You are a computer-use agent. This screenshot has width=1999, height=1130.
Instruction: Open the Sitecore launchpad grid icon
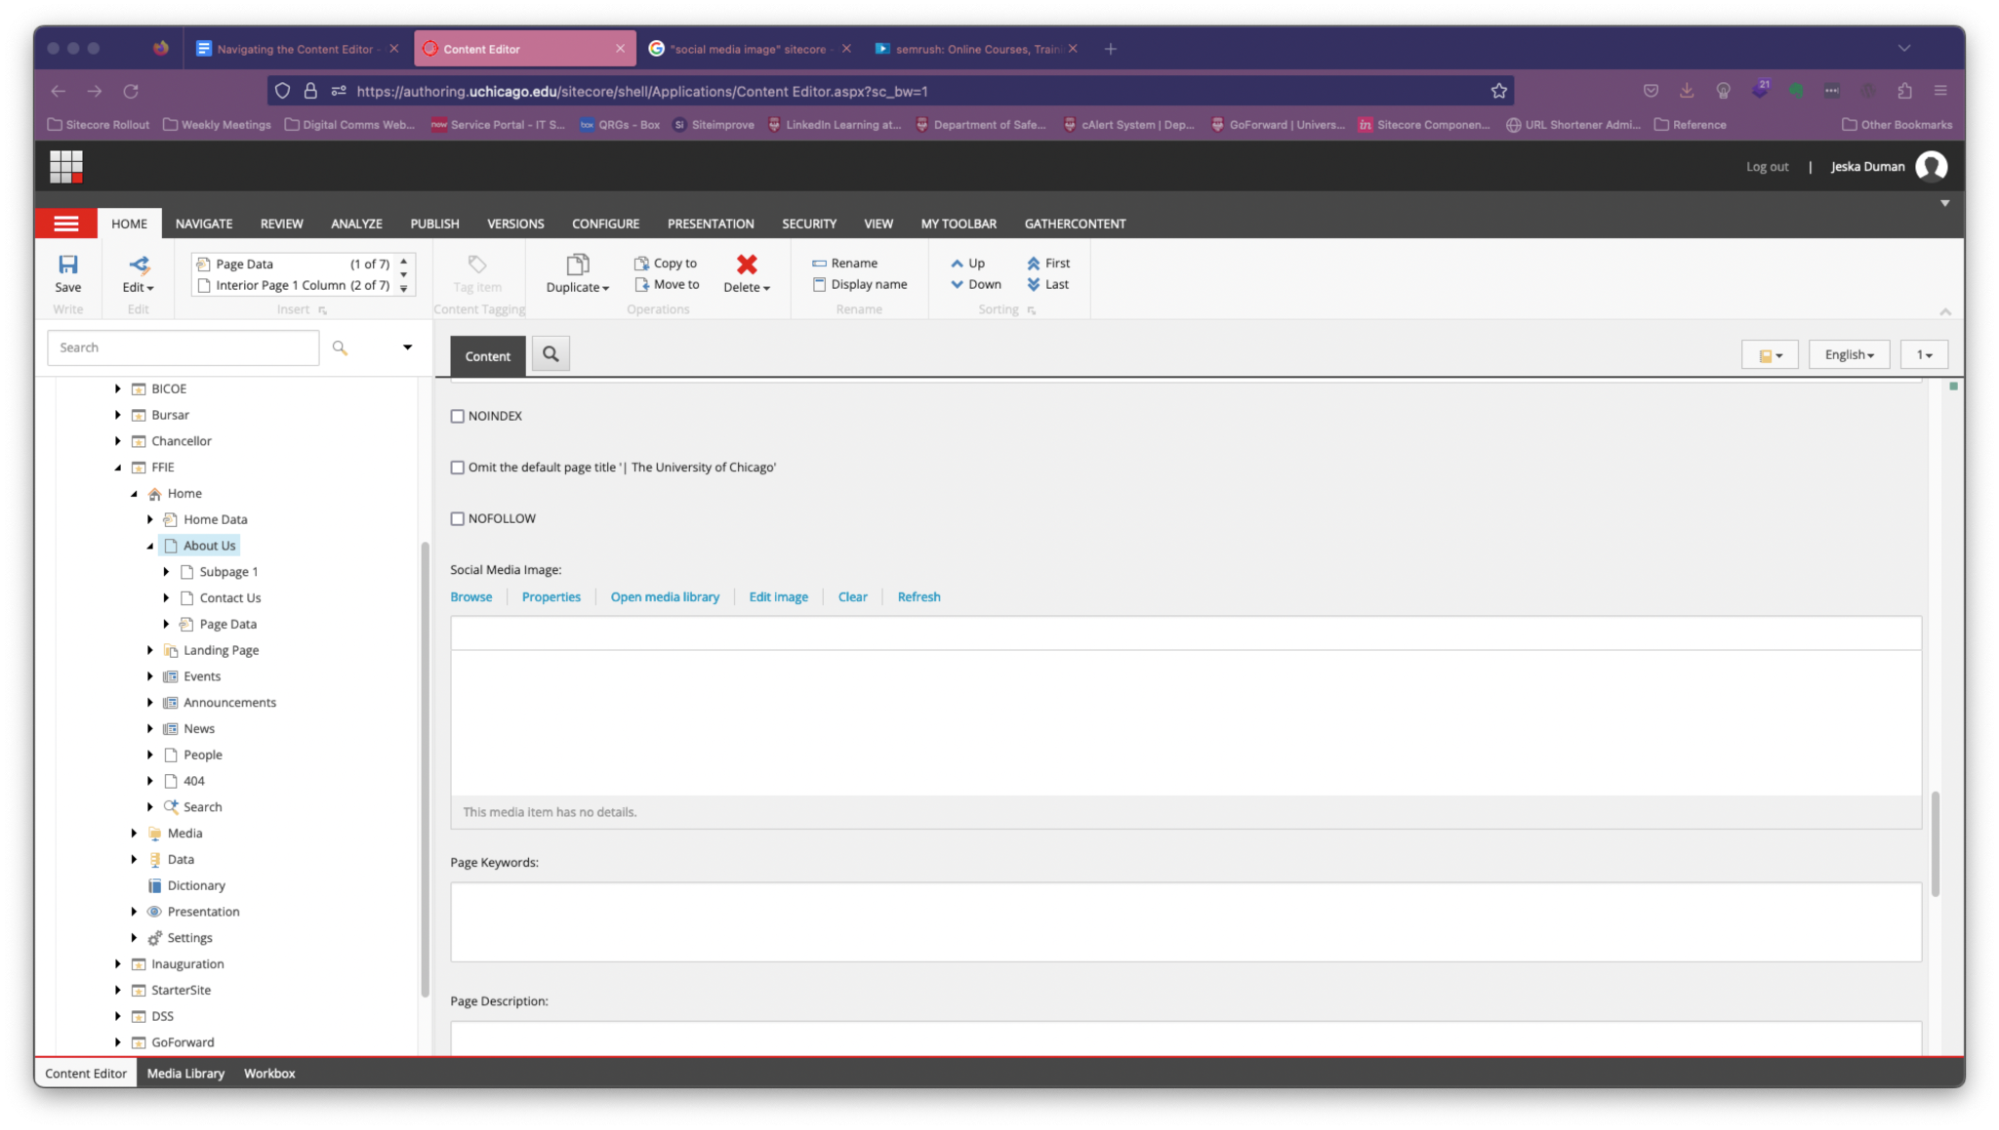point(66,166)
